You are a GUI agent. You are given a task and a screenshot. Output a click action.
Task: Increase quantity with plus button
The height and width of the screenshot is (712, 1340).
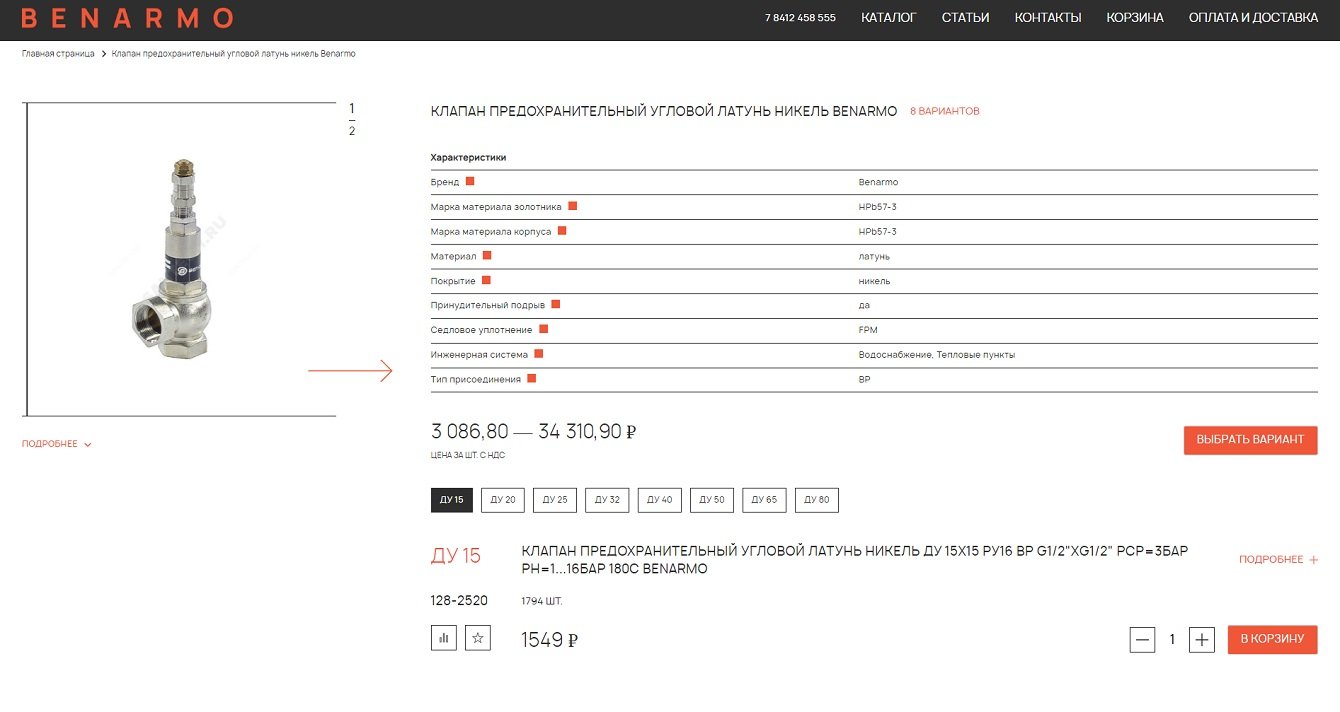pos(1201,639)
